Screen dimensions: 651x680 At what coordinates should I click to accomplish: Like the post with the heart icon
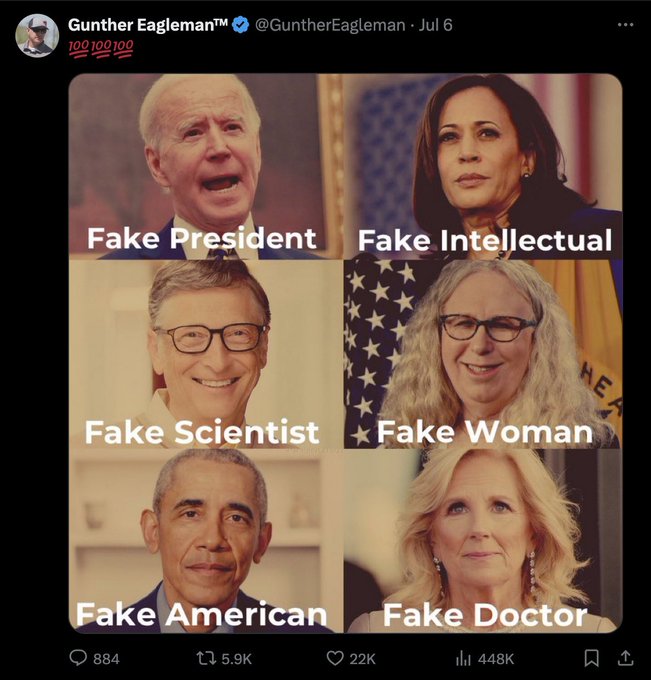point(336,658)
